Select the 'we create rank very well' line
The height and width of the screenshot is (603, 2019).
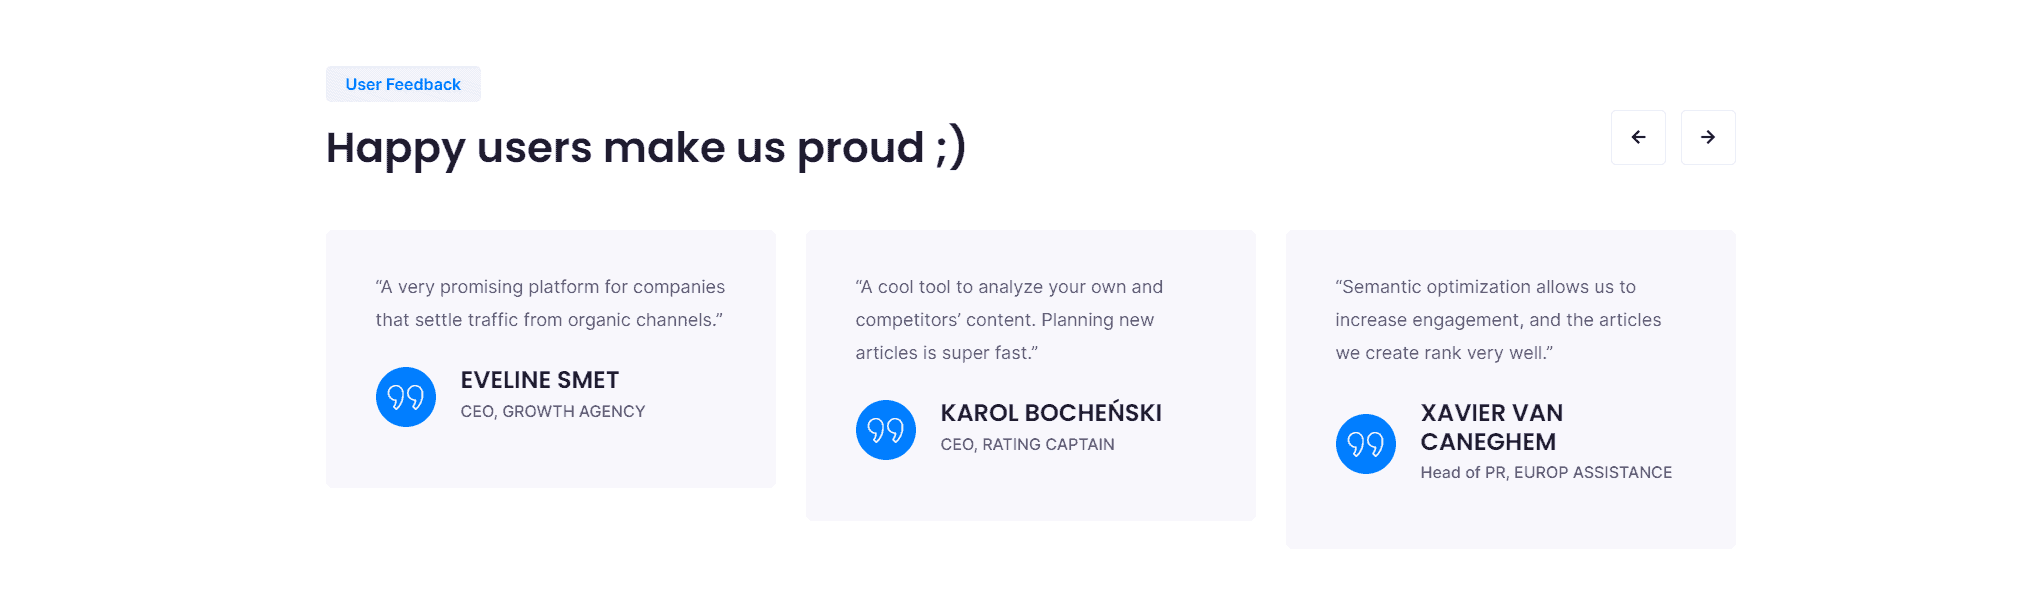(1444, 353)
